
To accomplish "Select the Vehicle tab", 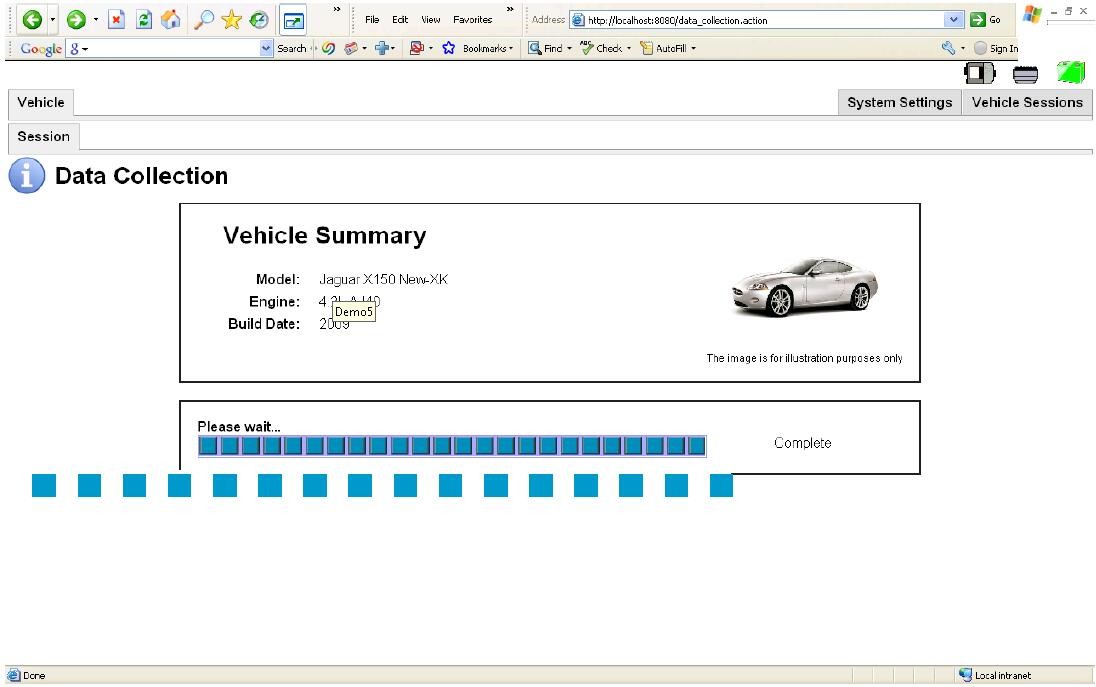I will click(x=41, y=103).
